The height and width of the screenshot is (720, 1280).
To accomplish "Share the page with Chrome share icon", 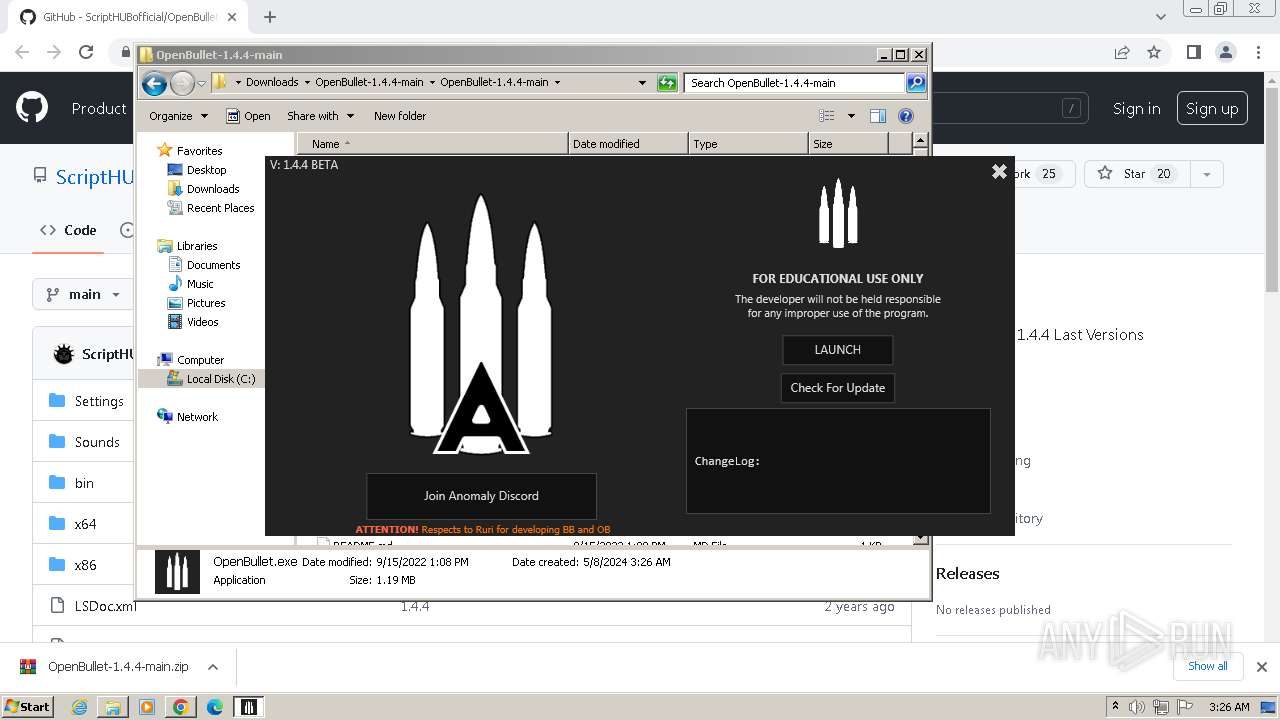I will click(x=1122, y=52).
